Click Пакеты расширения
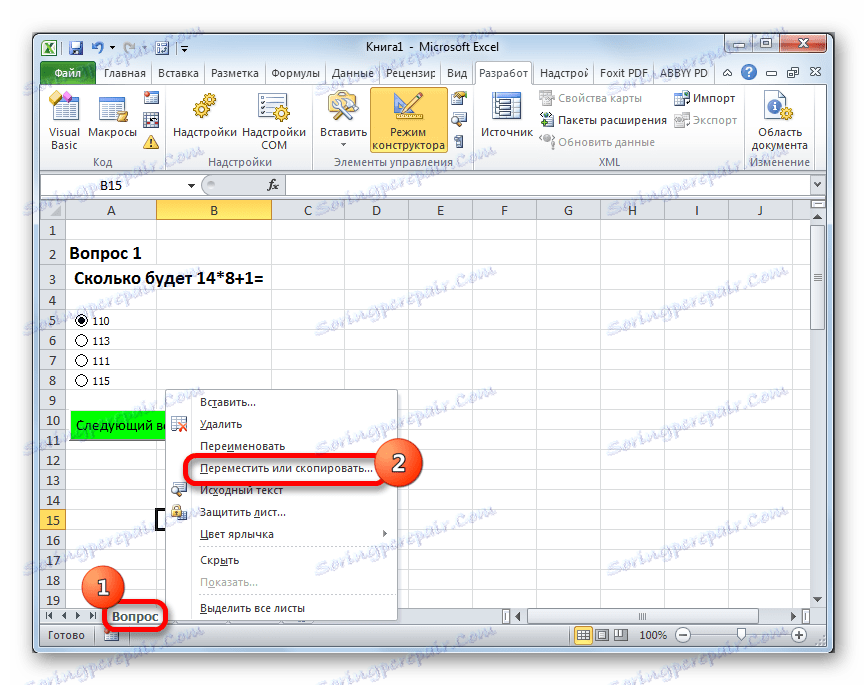This screenshot has width=867, height=685. pyautogui.click(x=603, y=120)
